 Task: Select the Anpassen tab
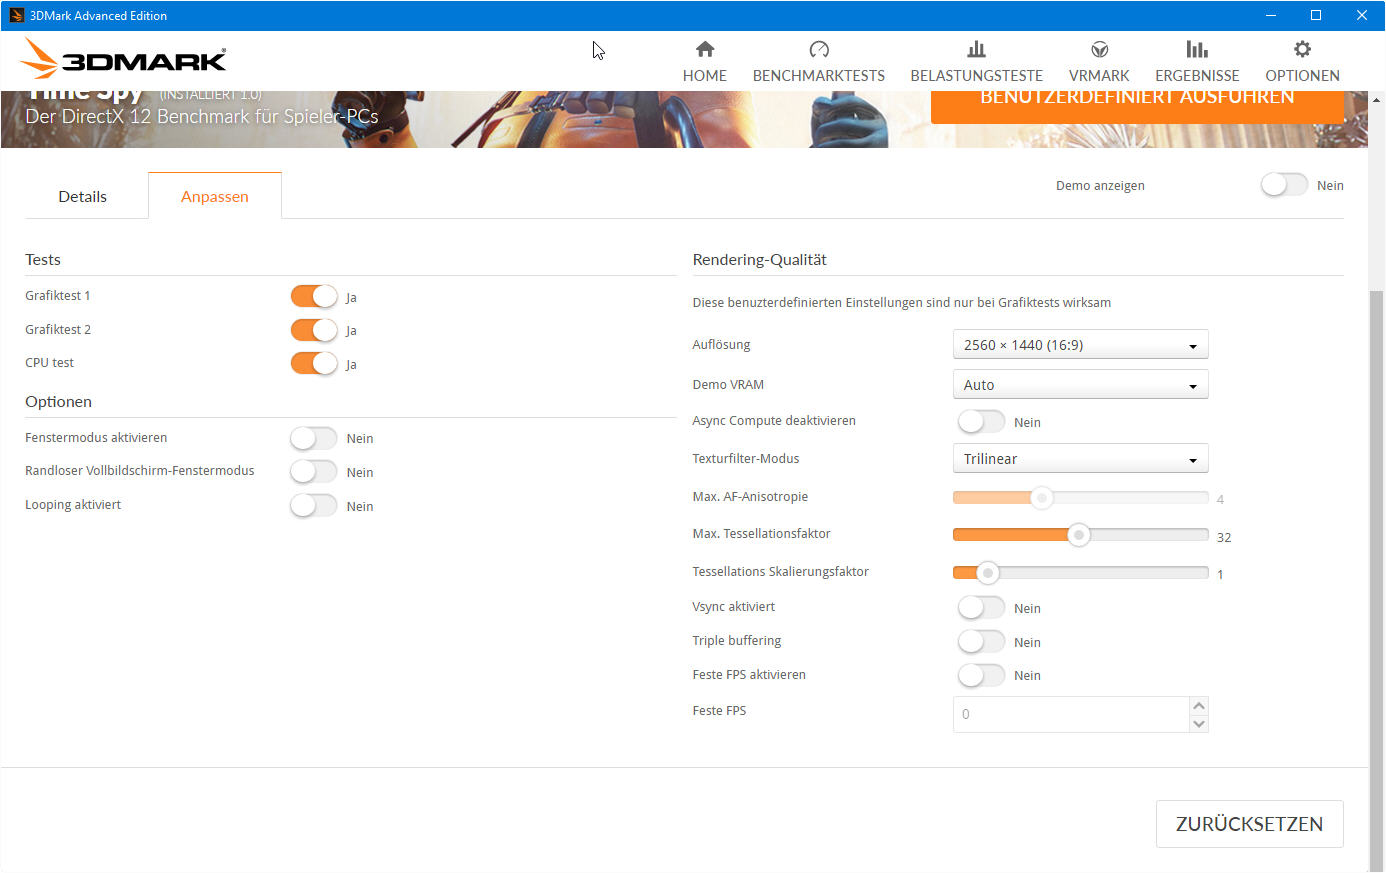(215, 196)
